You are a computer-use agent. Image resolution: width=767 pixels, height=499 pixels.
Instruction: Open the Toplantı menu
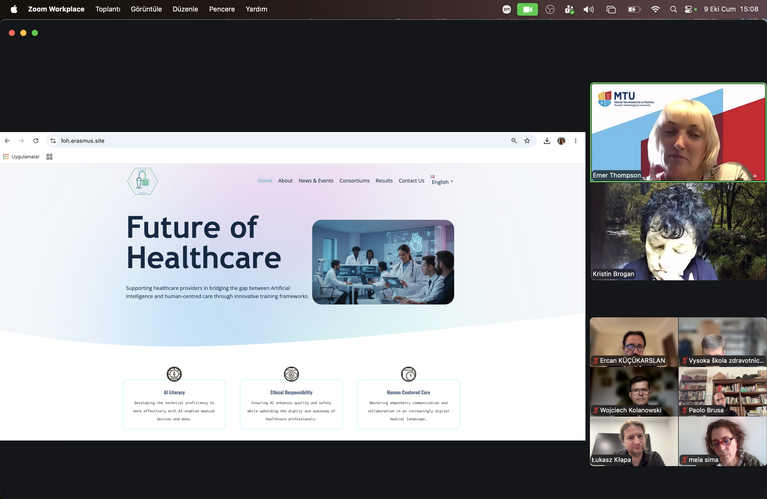108,9
